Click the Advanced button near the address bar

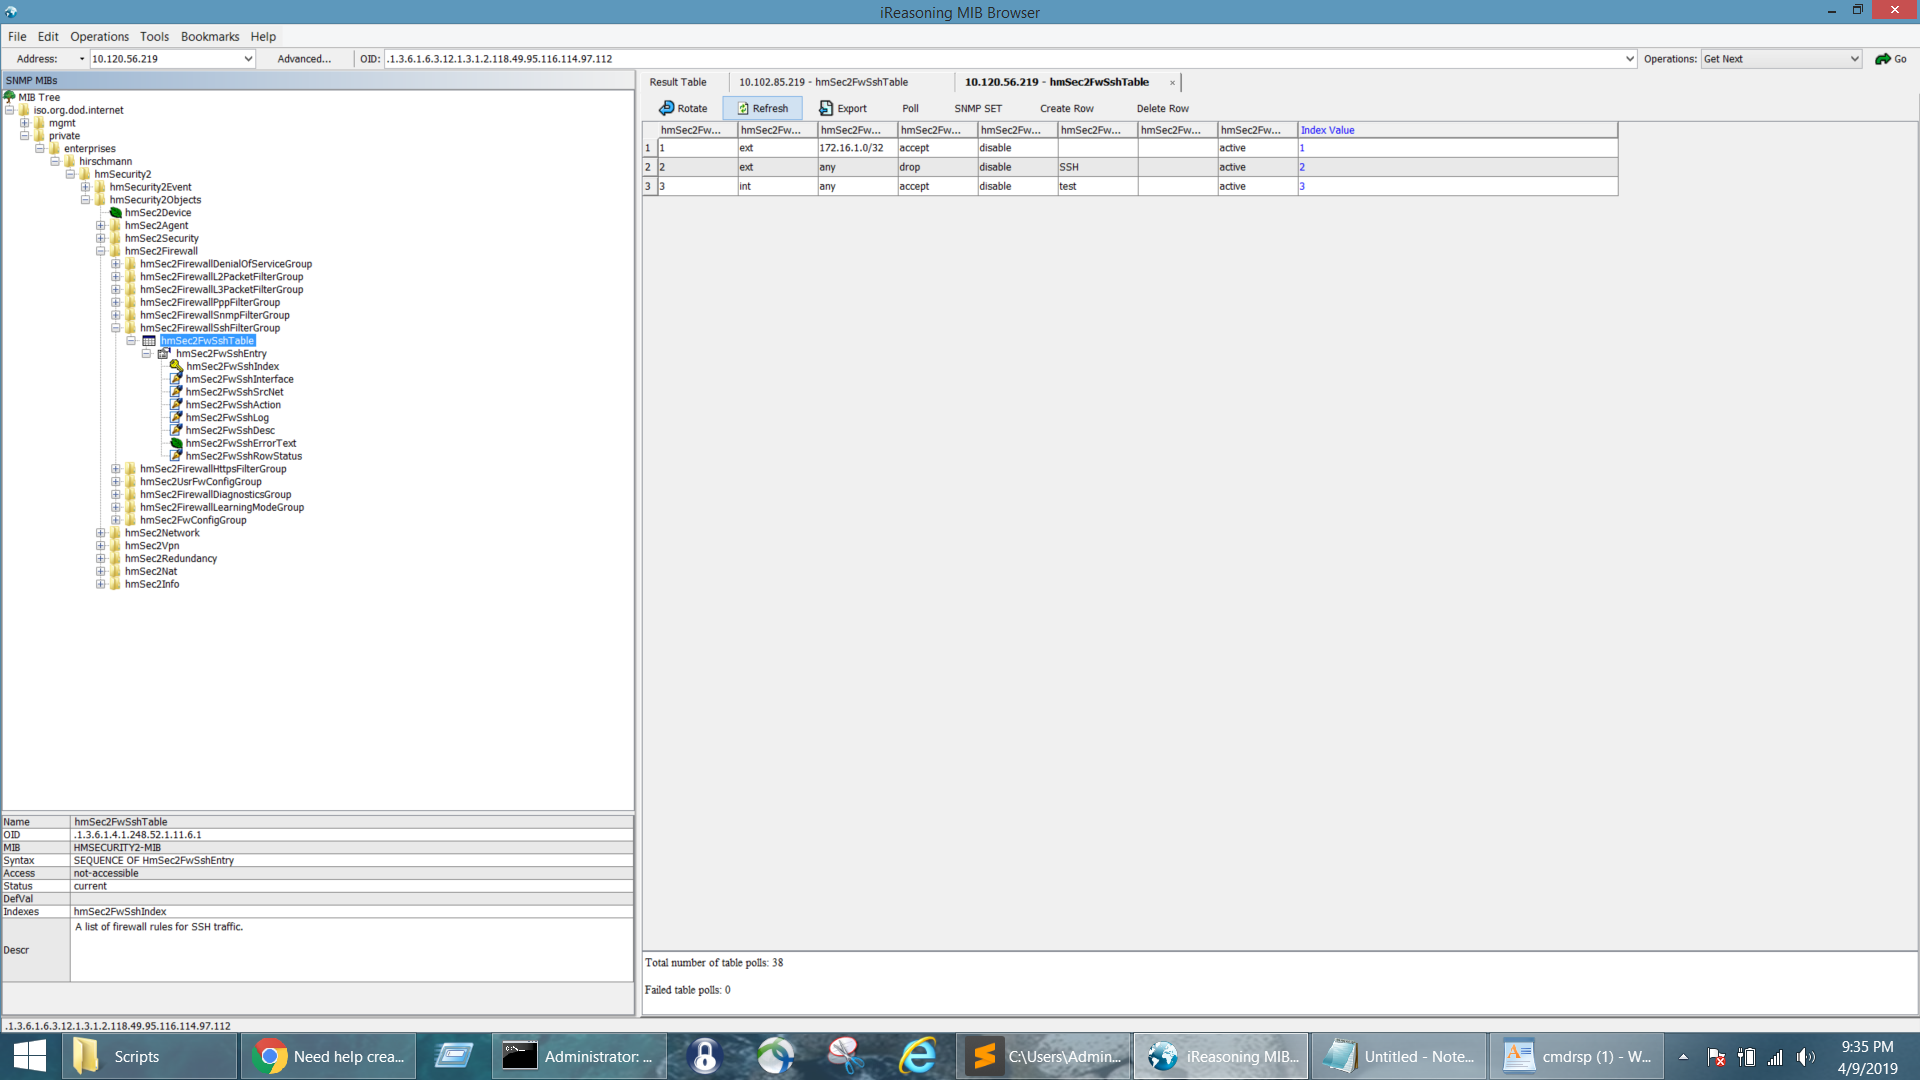[x=305, y=58]
